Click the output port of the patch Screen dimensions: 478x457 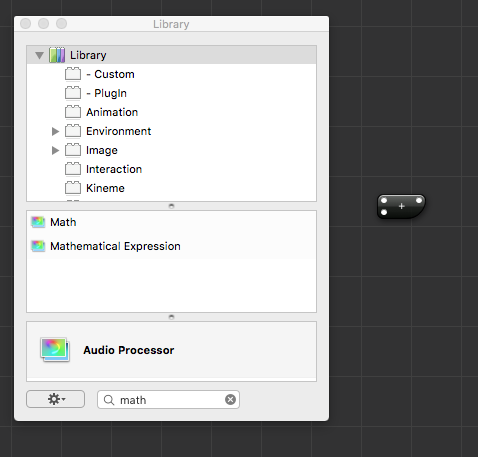click(x=419, y=200)
